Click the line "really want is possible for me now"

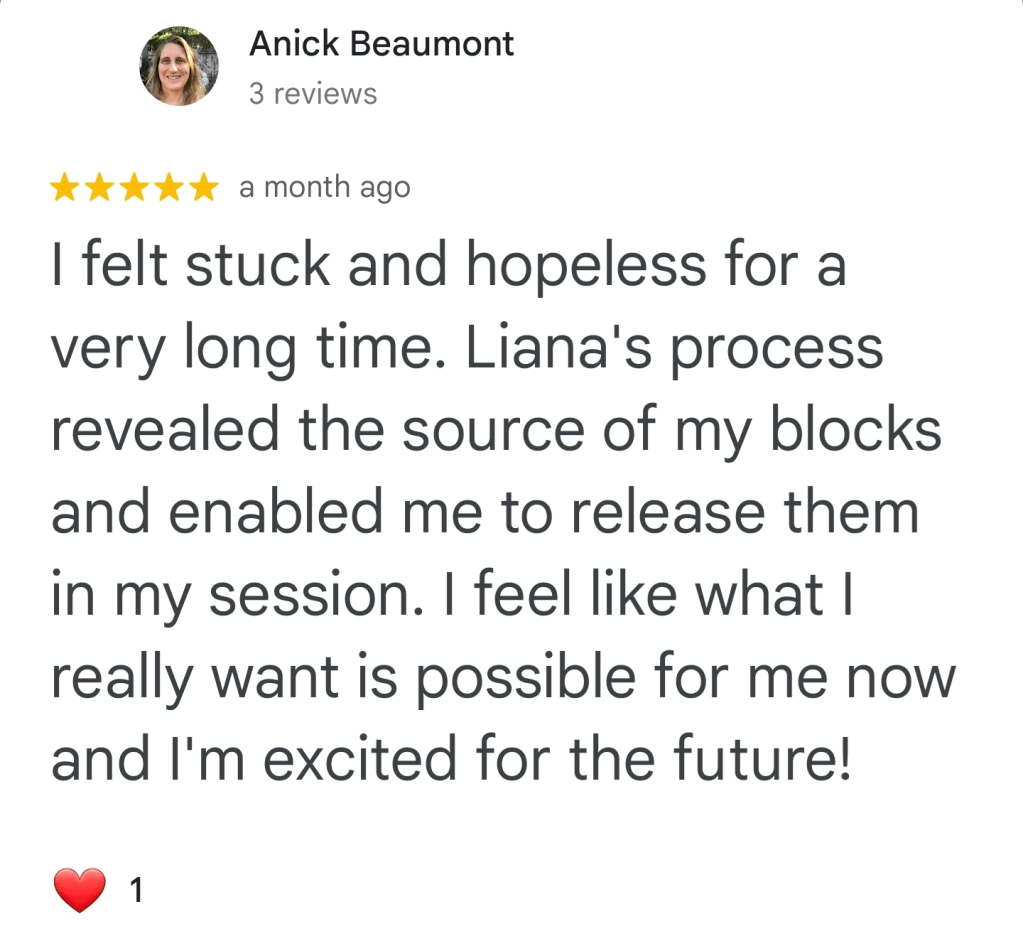click(504, 679)
